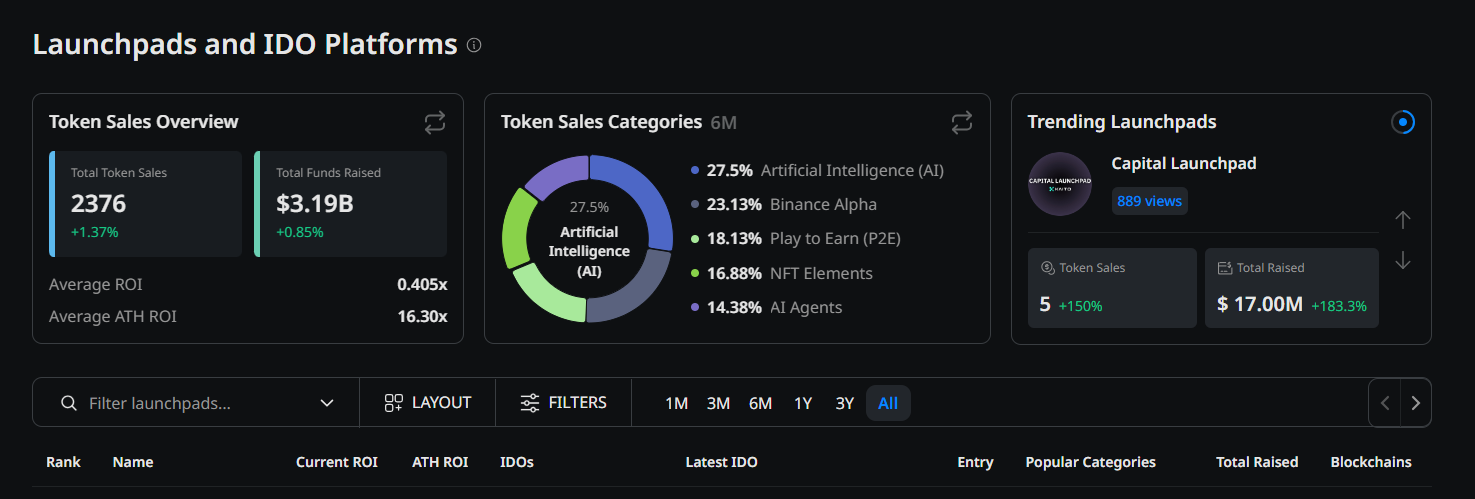Click the circular progress indicator in Trending Launchpads
Viewport: 1475px width, 499px height.
tap(1403, 122)
